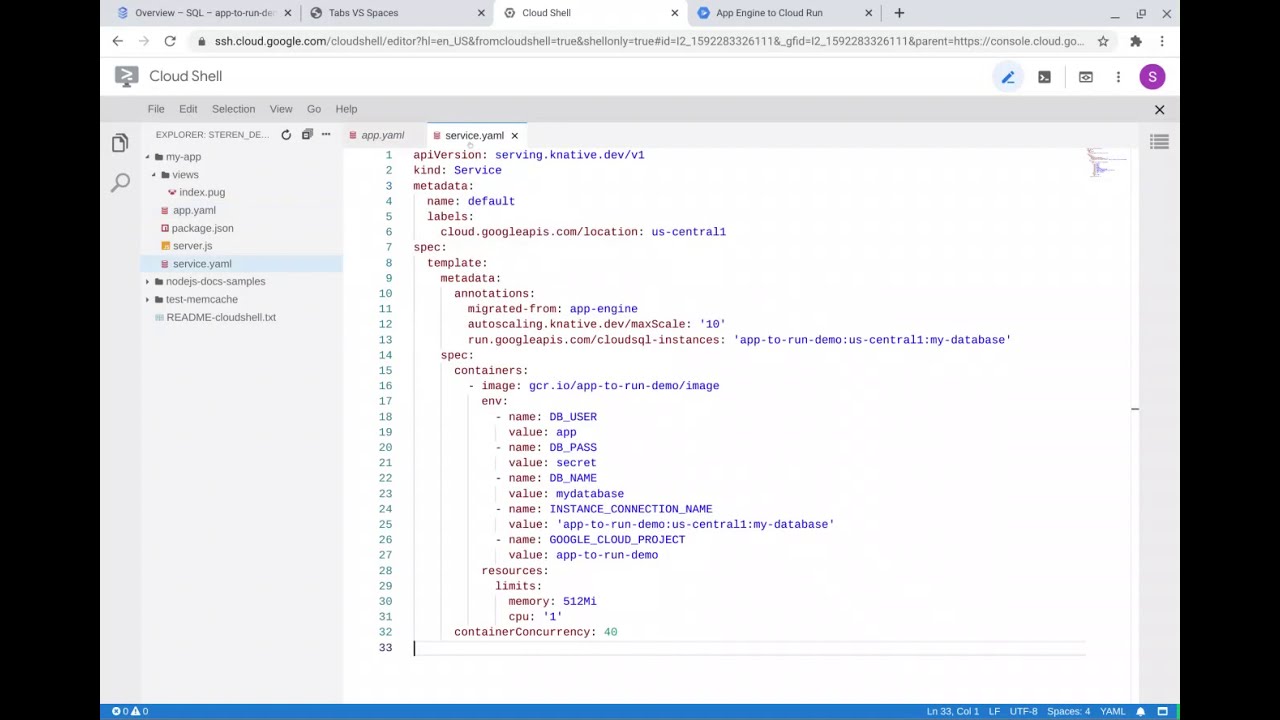Open the terminal icon in header
Image resolution: width=1280 pixels, height=720 pixels.
point(1044,77)
